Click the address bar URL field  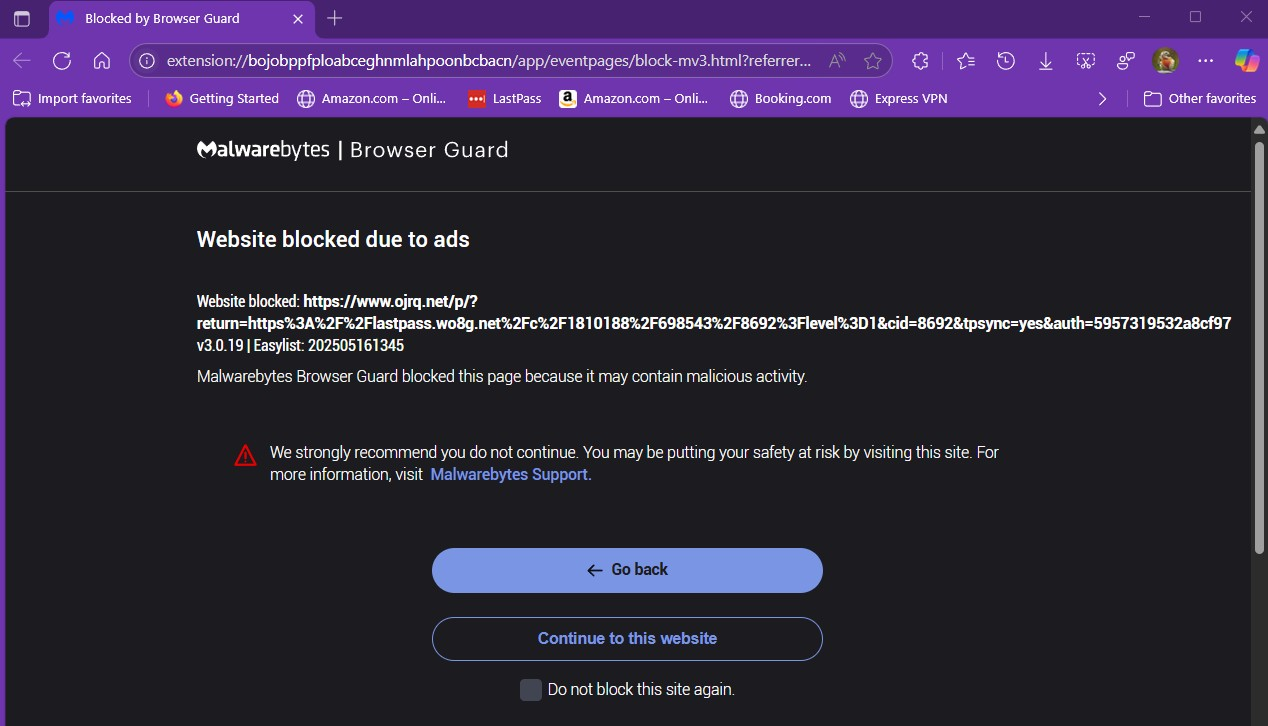tap(490, 61)
